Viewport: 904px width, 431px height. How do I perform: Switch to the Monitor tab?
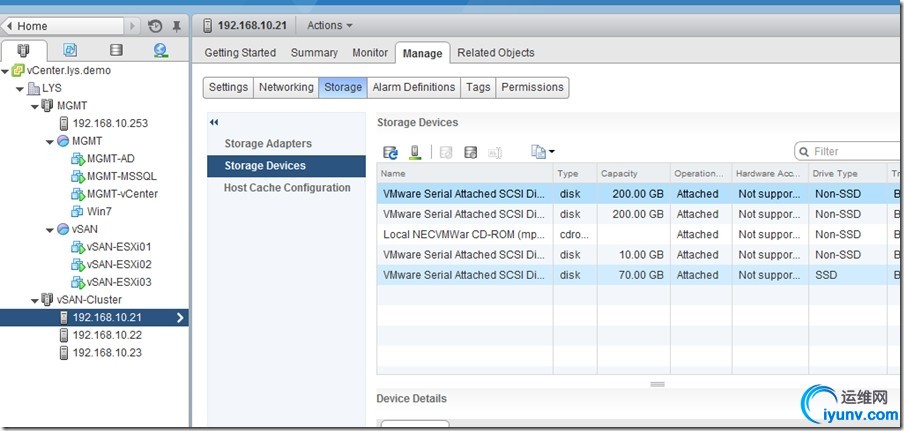(370, 52)
